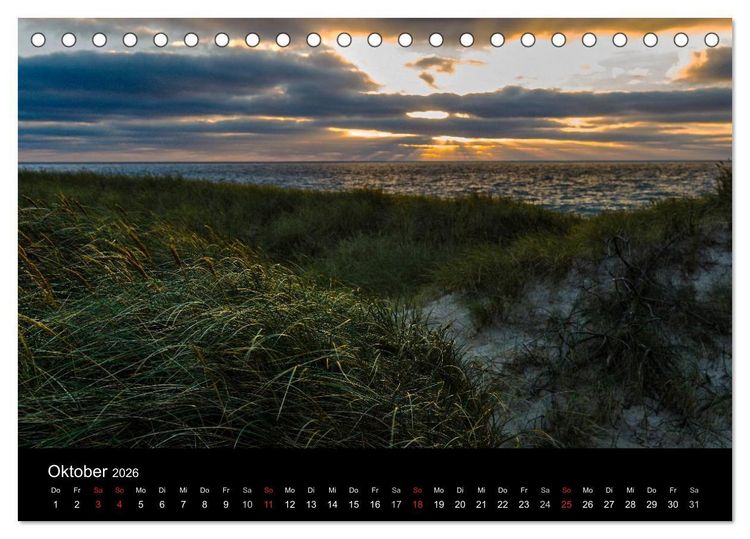Click date 16 in the calendar
The height and width of the screenshot is (539, 750).
point(375,505)
